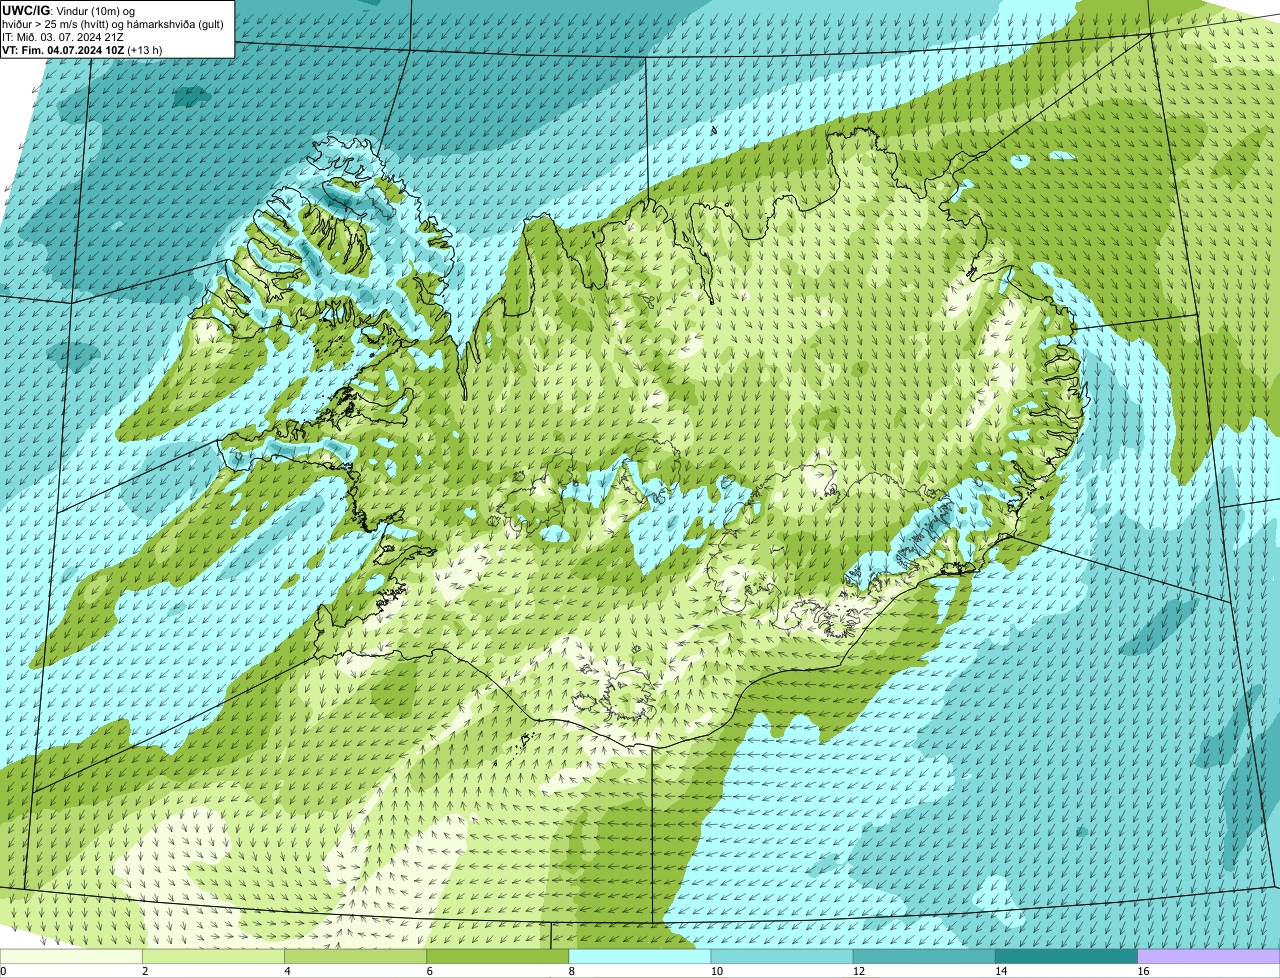Click the "8" label on the wind scale

[572, 971]
